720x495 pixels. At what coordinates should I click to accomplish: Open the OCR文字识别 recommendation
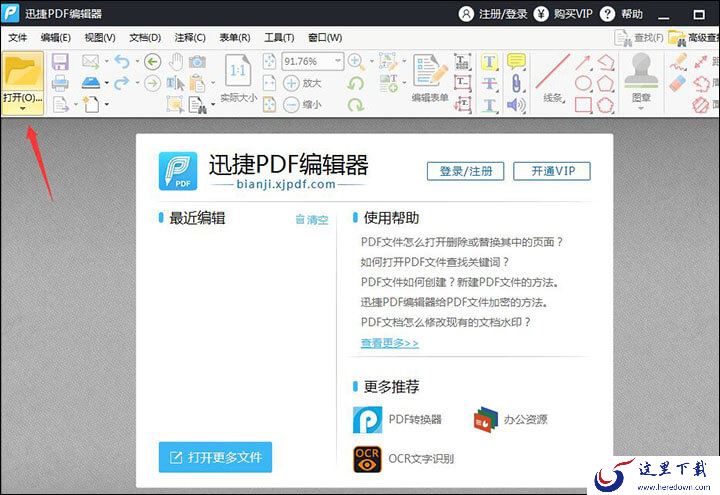click(x=404, y=459)
